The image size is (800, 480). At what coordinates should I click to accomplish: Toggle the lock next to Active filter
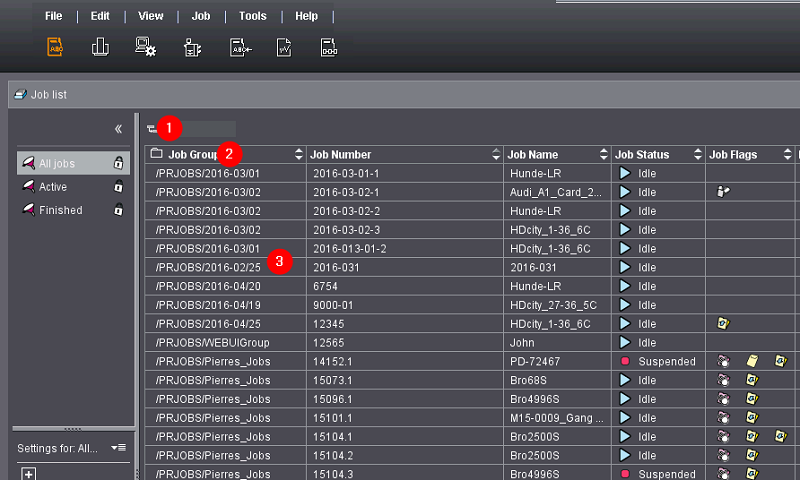(118, 187)
